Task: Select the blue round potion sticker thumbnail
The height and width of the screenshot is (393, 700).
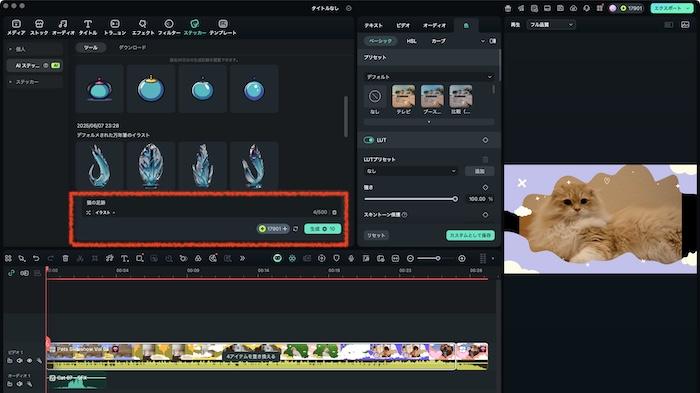Action: [254, 89]
